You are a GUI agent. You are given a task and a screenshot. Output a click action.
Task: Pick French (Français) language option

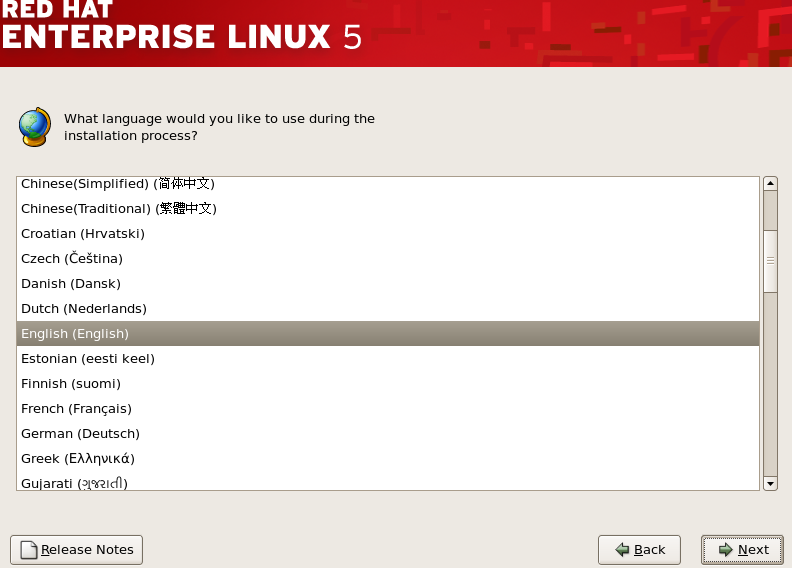[x=388, y=408]
